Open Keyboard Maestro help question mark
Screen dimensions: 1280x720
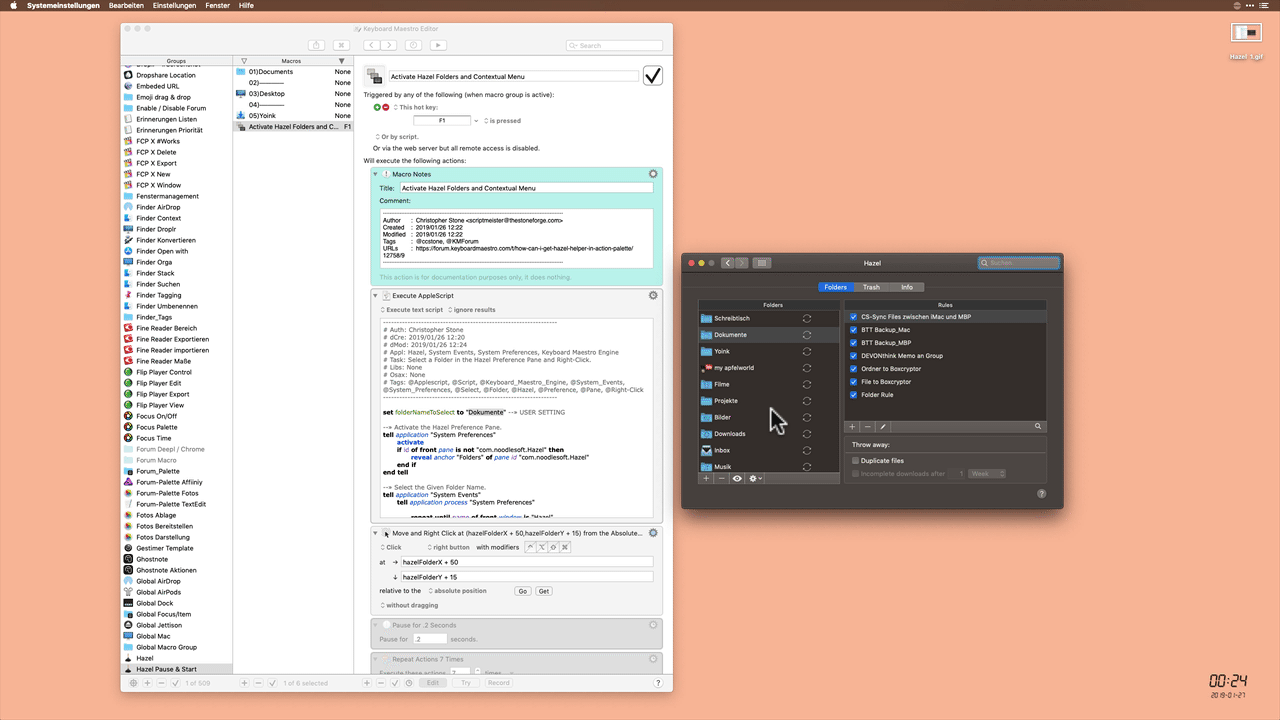(x=658, y=683)
